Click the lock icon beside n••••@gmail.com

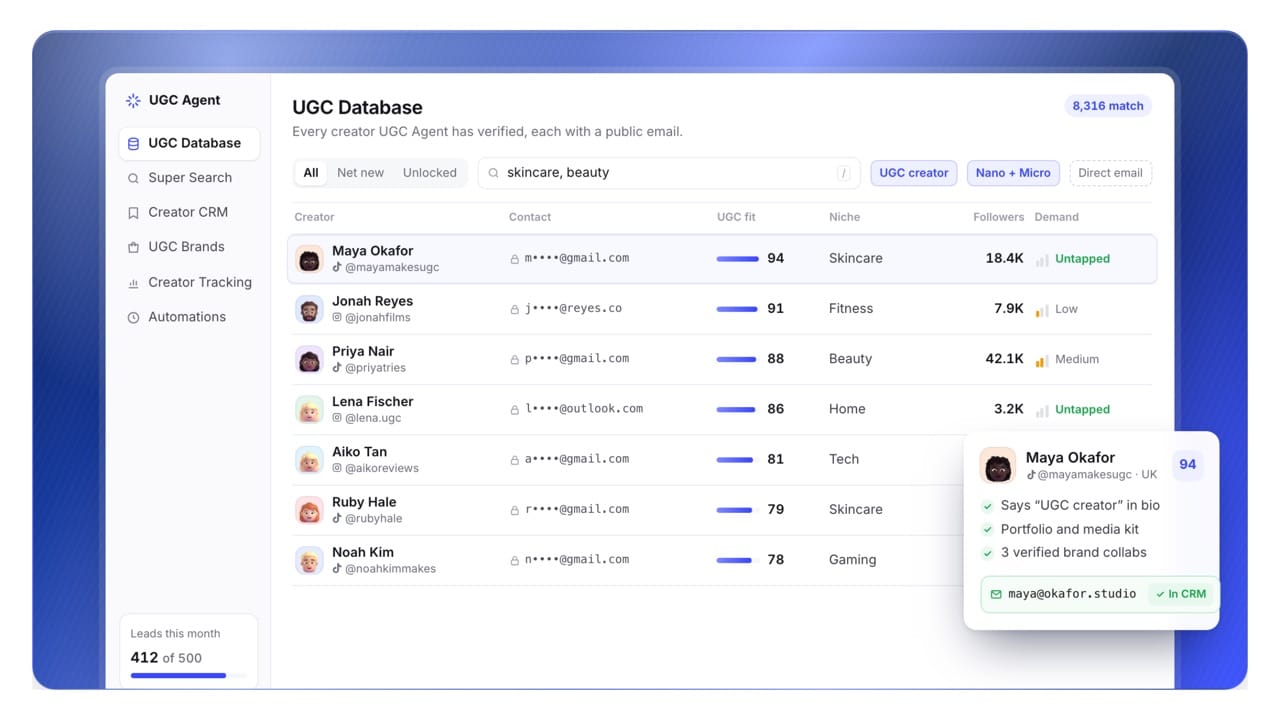pos(515,560)
